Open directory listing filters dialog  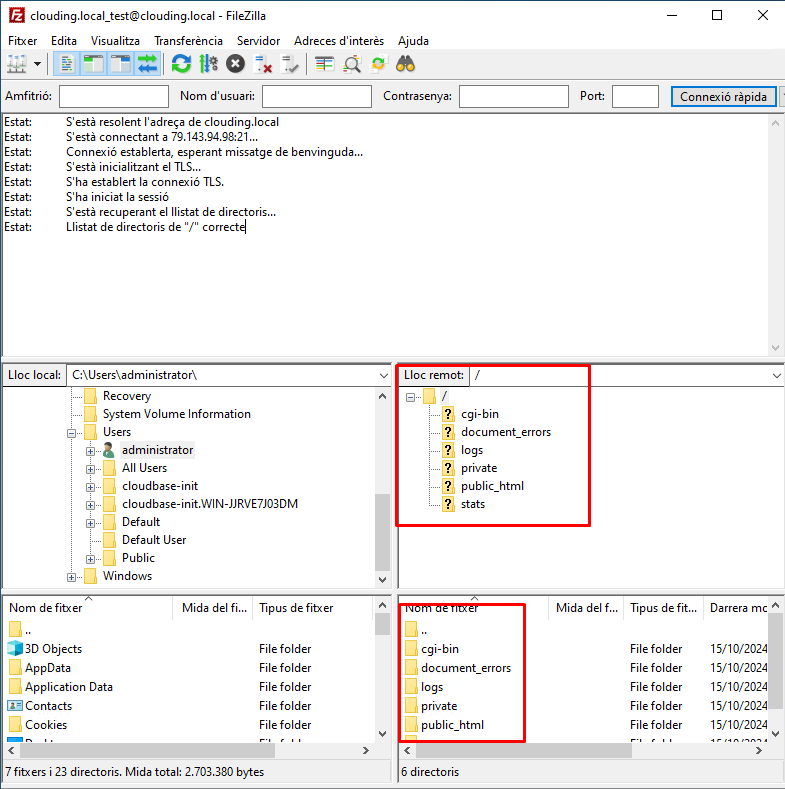click(x=324, y=64)
